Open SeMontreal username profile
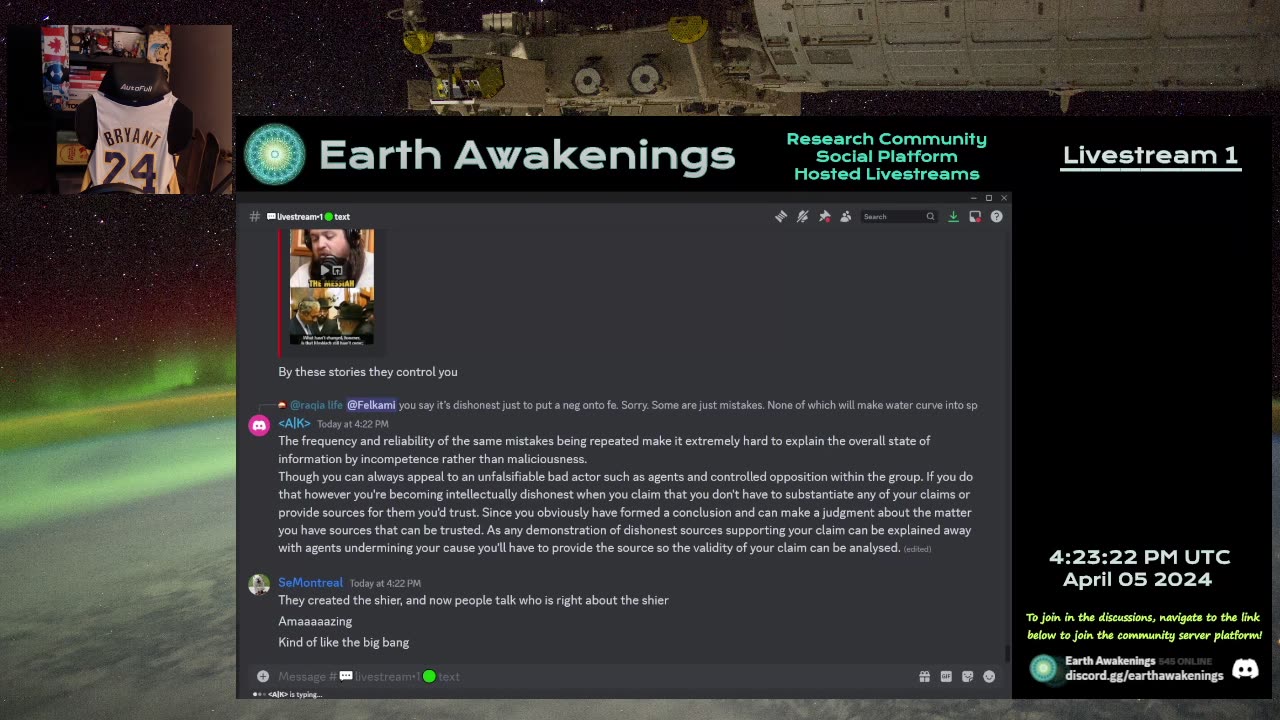Viewport: 1280px width, 720px height. [310, 582]
